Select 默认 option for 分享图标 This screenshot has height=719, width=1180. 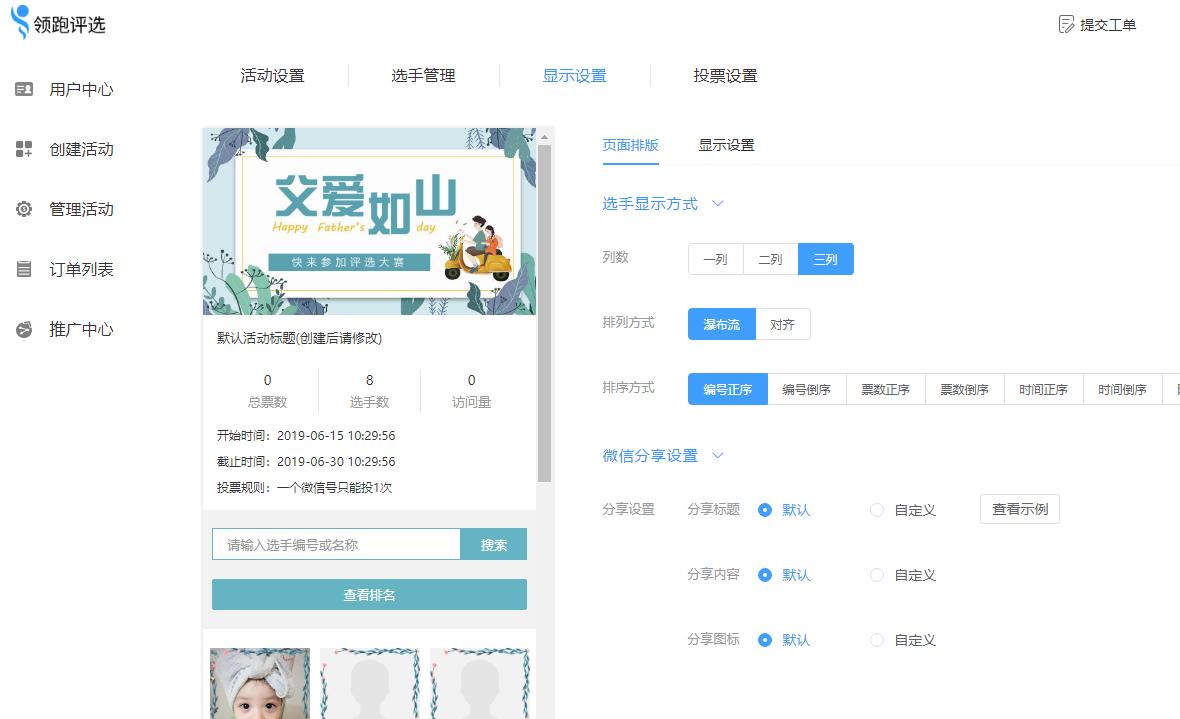[766, 640]
